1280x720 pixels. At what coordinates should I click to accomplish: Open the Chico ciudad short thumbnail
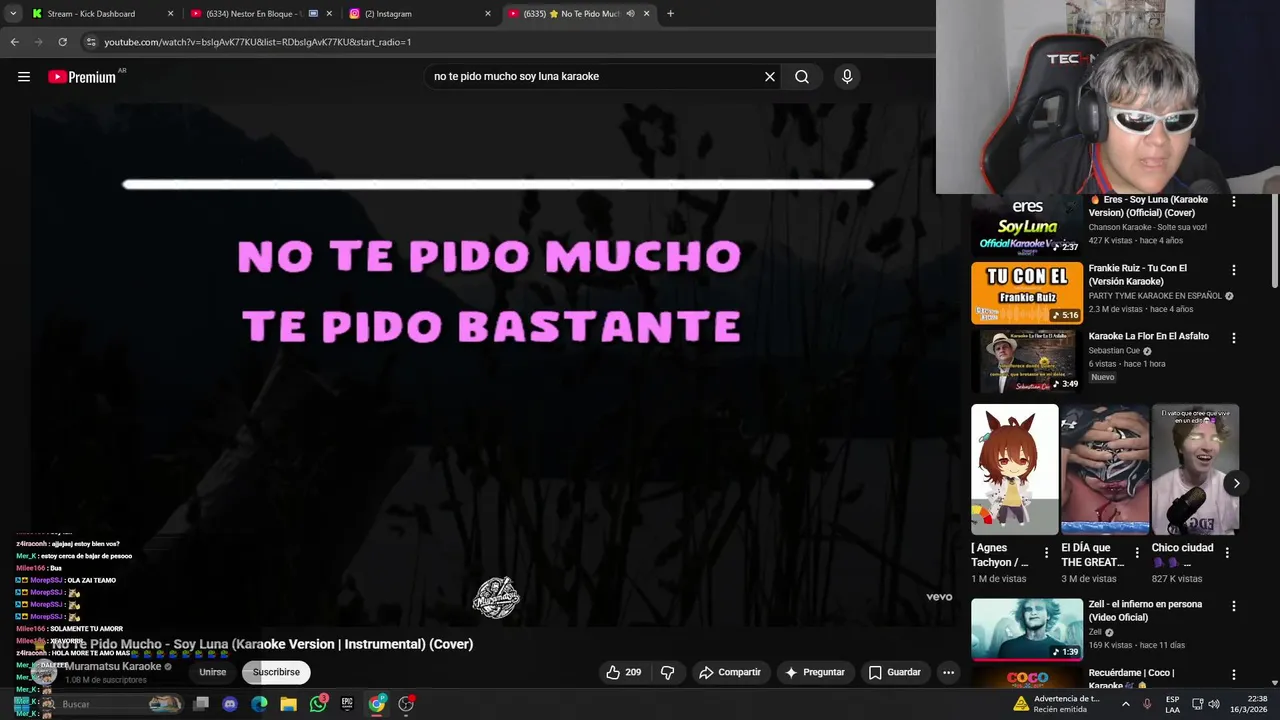[1195, 469]
